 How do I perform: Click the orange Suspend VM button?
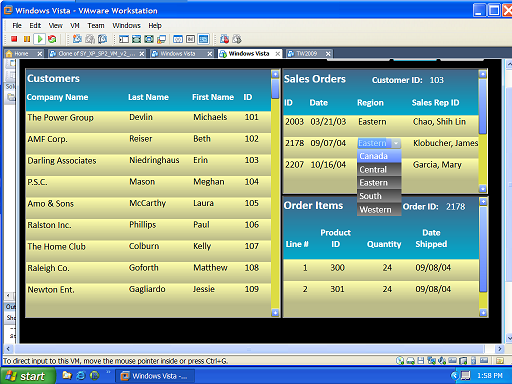pyautogui.click(x=27, y=39)
